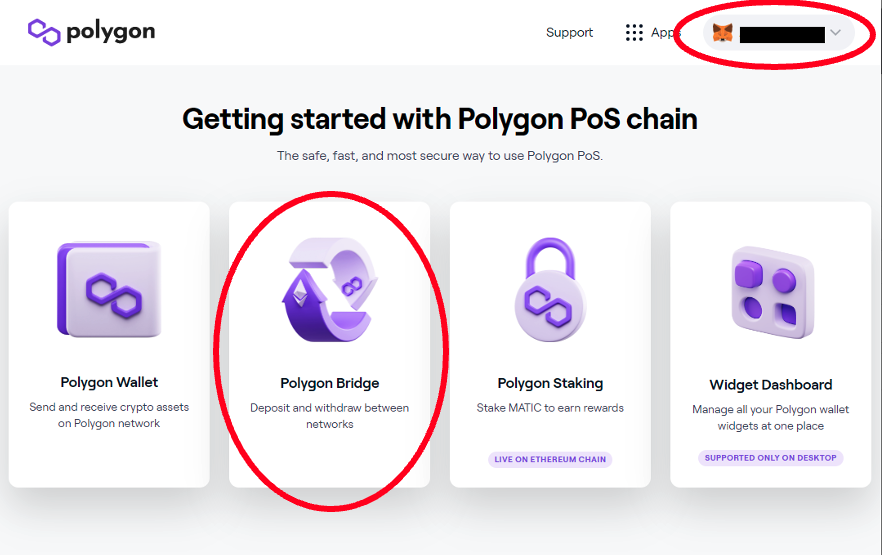Image resolution: width=882 pixels, height=555 pixels.
Task: Click the polygon wordmark text
Action: click(110, 32)
